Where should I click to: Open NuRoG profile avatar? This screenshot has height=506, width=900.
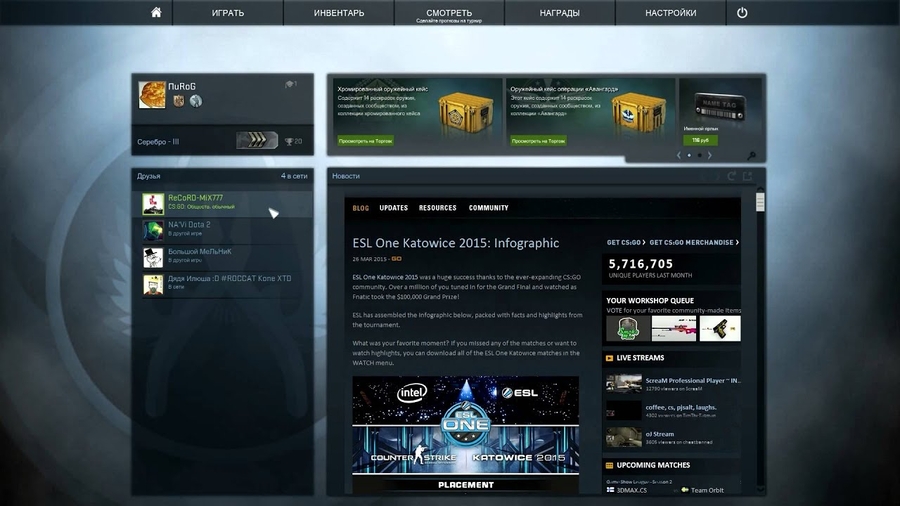152,94
